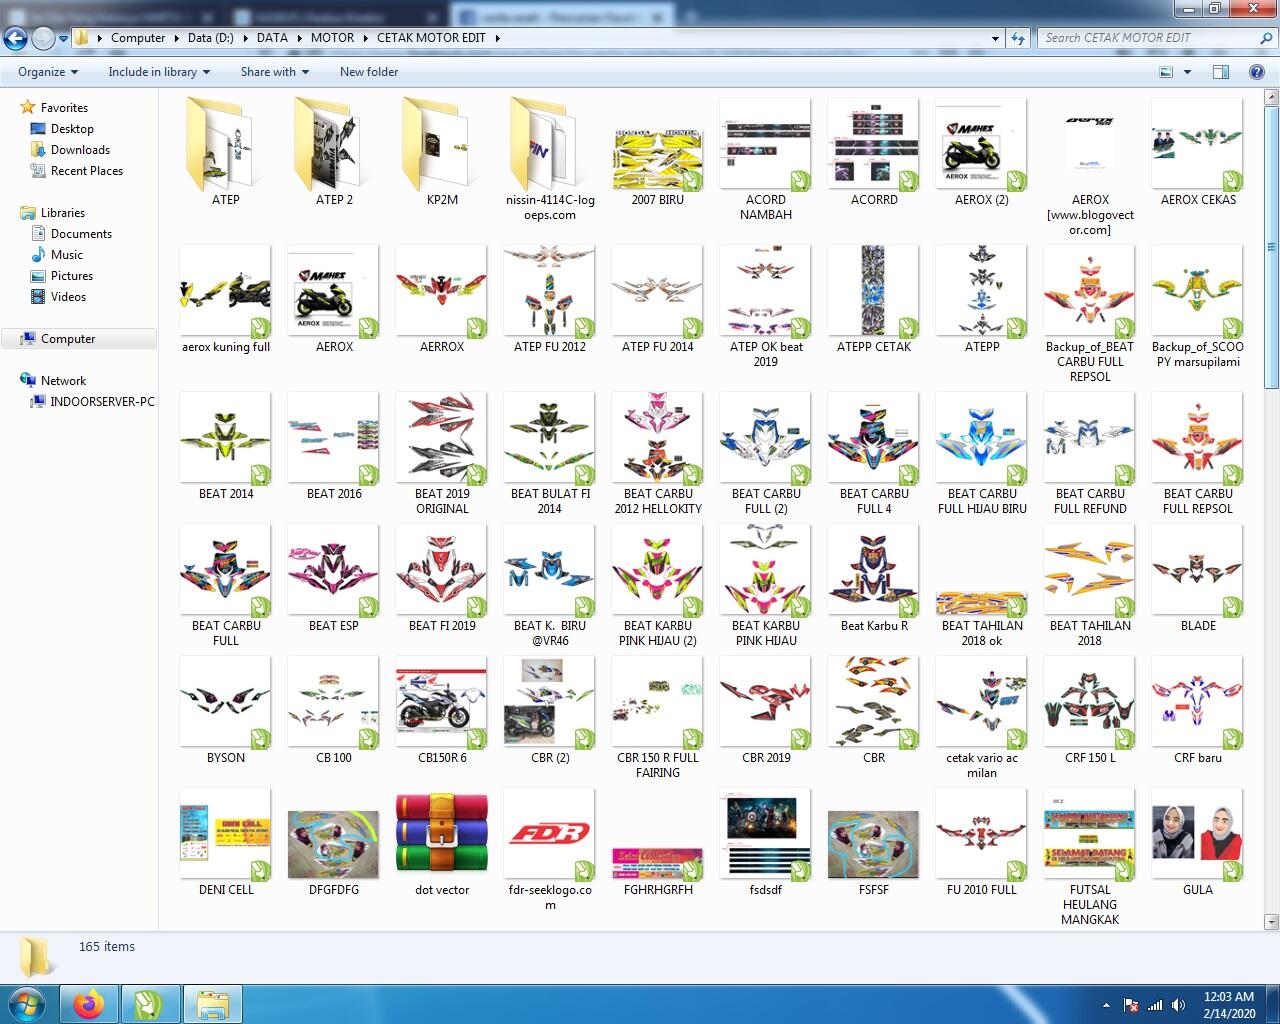
Task: Open the Organize menu
Action: [48, 72]
